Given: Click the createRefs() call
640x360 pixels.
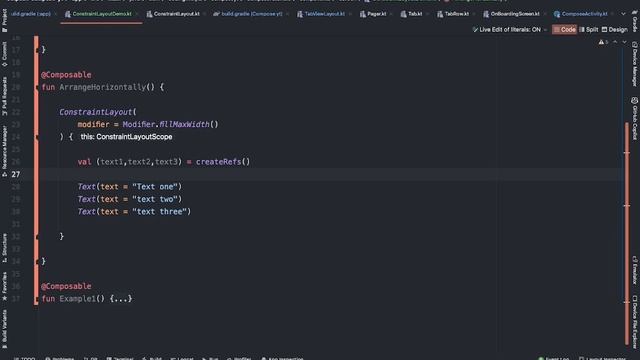Looking at the screenshot, I should (x=223, y=162).
